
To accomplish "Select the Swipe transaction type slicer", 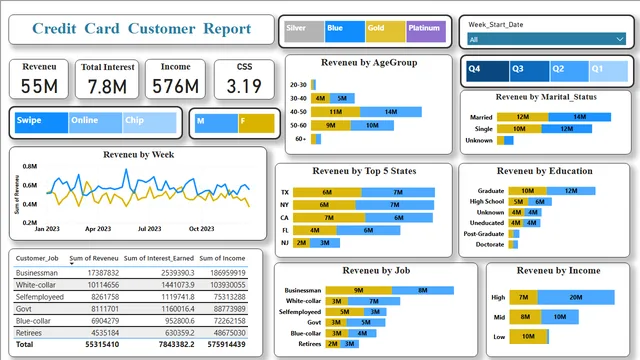I will 41,123.
